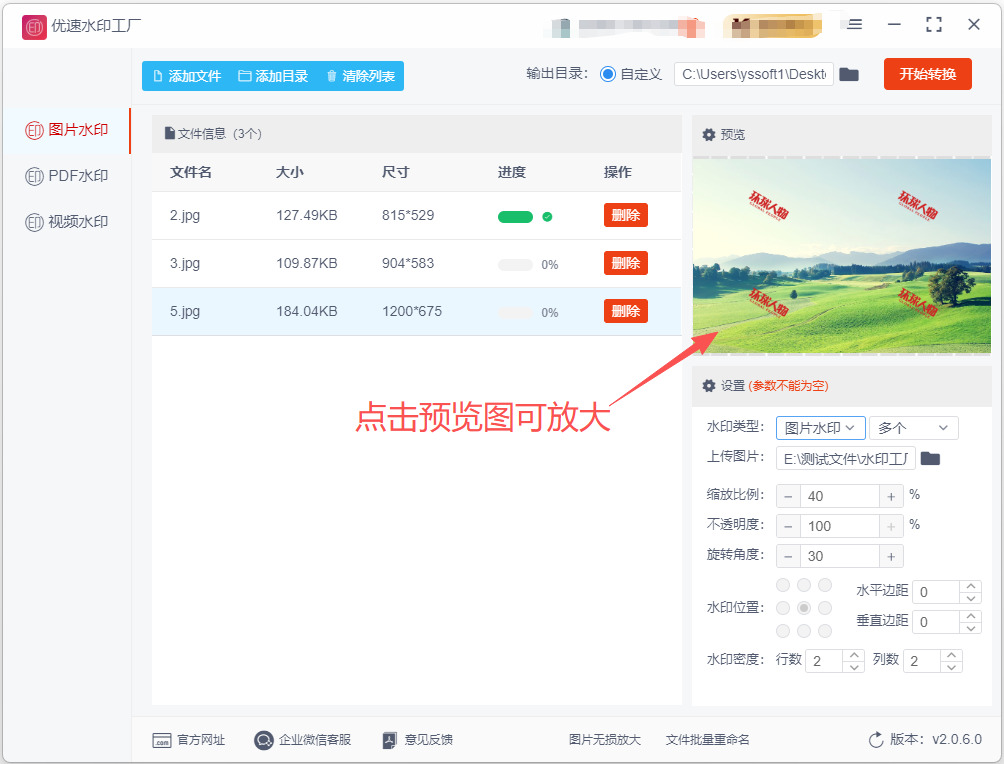This screenshot has height=764, width=1004.
Task: Decrease 列数 with down arrow
Action: (x=951, y=667)
